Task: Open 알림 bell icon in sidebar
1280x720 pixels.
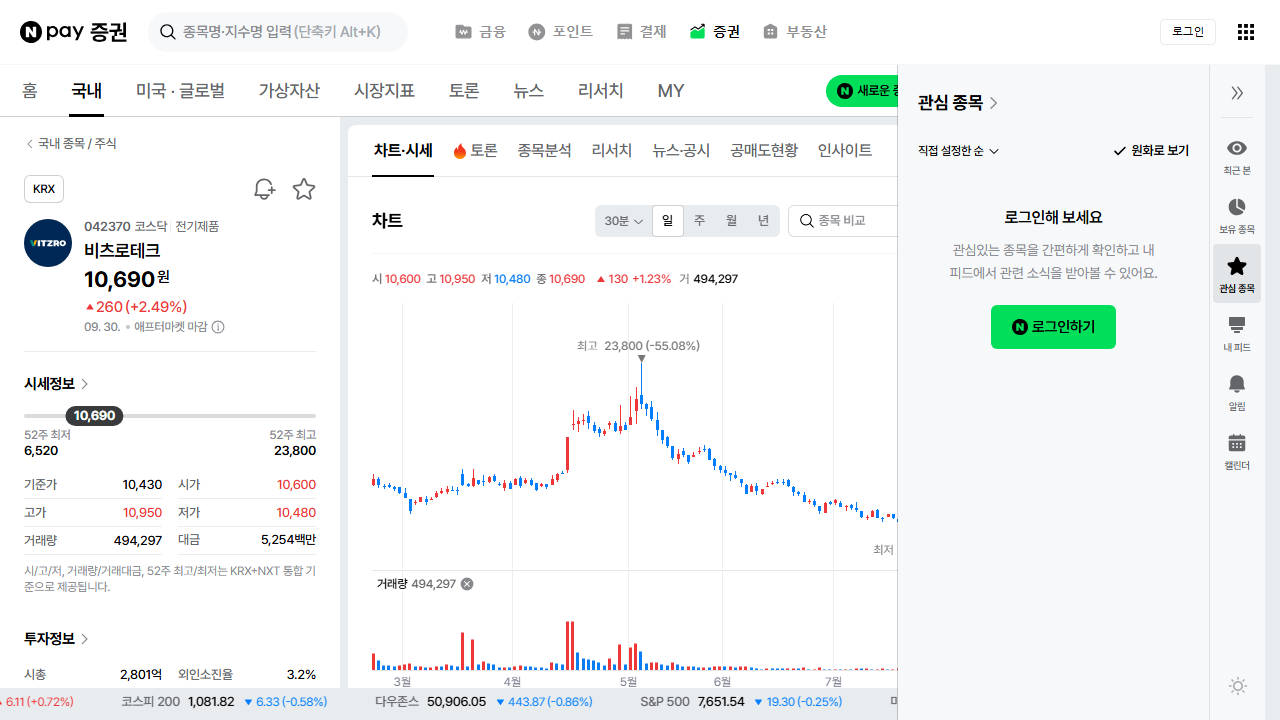Action: pyautogui.click(x=1237, y=393)
